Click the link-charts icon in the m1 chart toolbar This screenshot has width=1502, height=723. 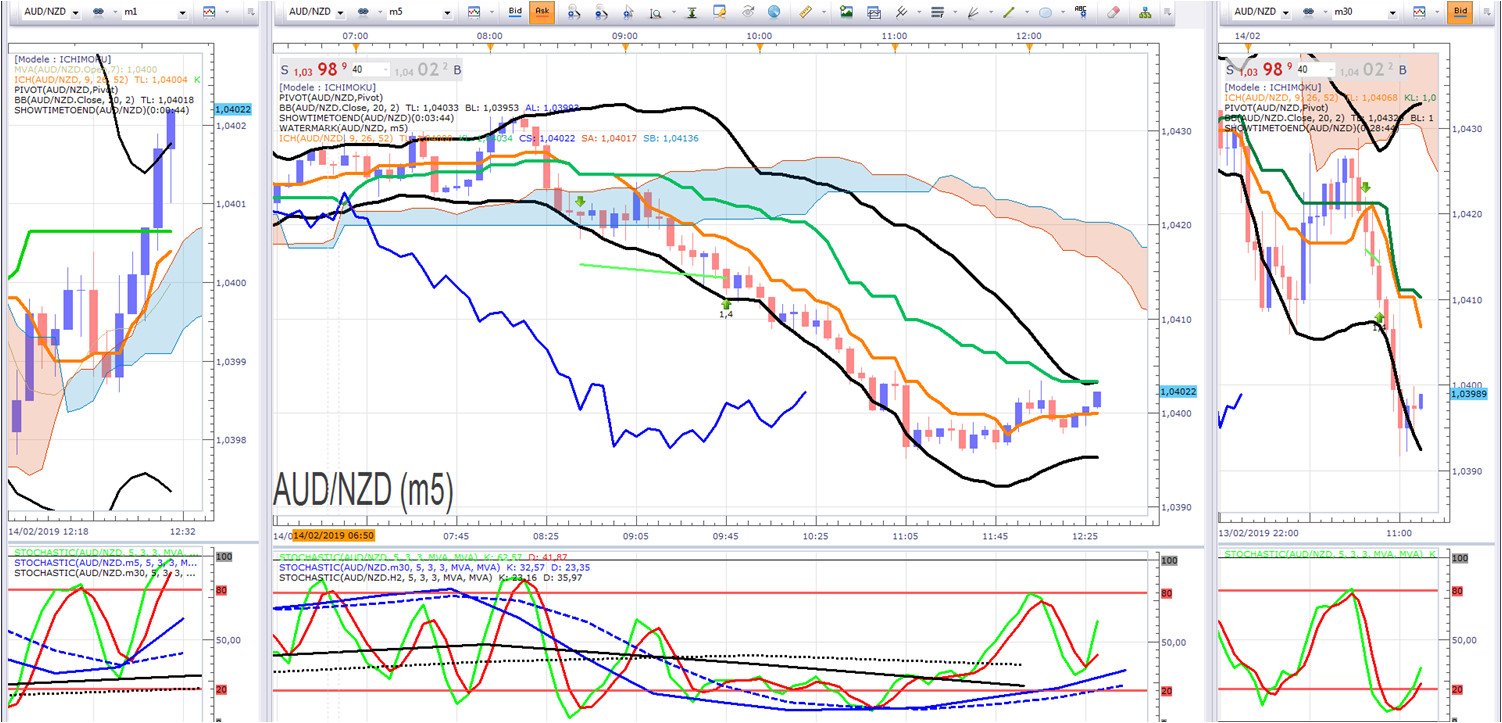point(100,12)
